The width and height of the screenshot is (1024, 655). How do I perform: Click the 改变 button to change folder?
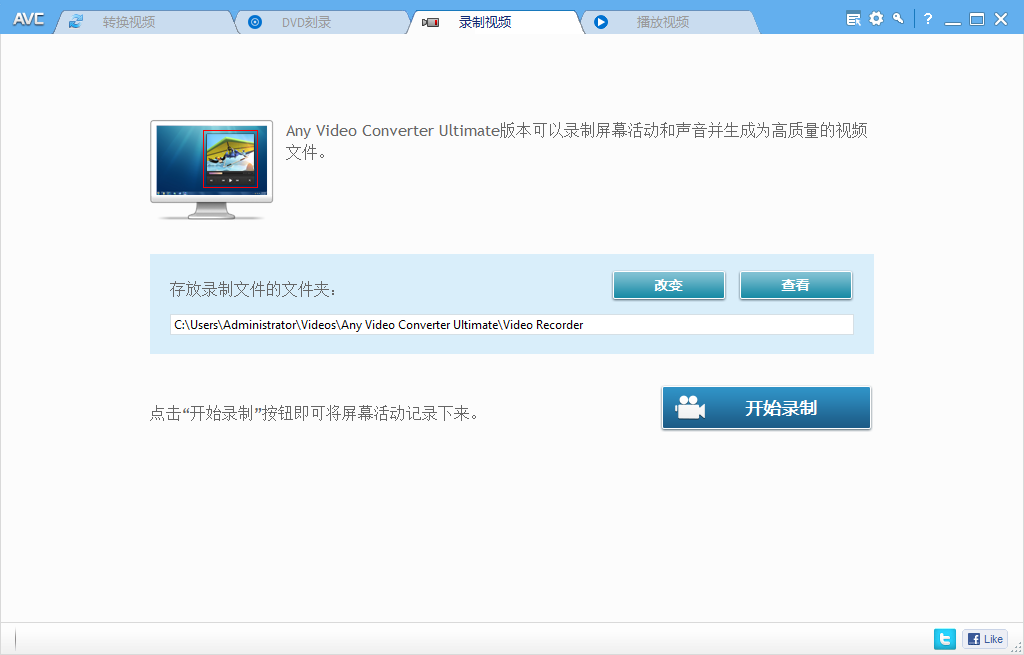(x=668, y=285)
